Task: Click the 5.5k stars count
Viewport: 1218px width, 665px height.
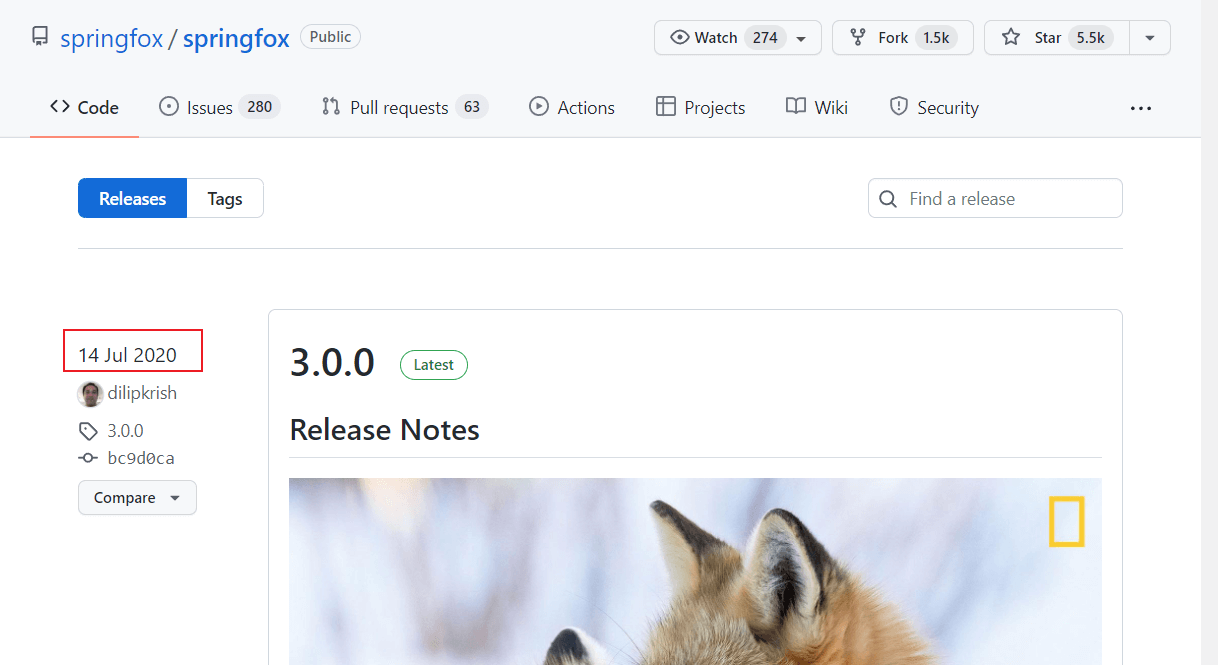Action: coord(1090,37)
